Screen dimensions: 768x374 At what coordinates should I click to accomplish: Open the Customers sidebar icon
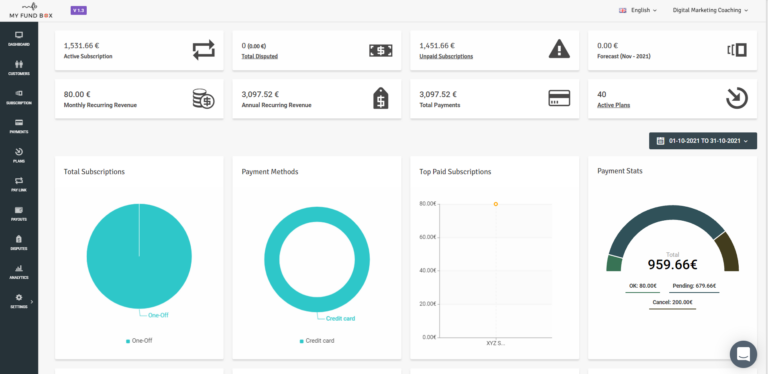click(x=19, y=64)
